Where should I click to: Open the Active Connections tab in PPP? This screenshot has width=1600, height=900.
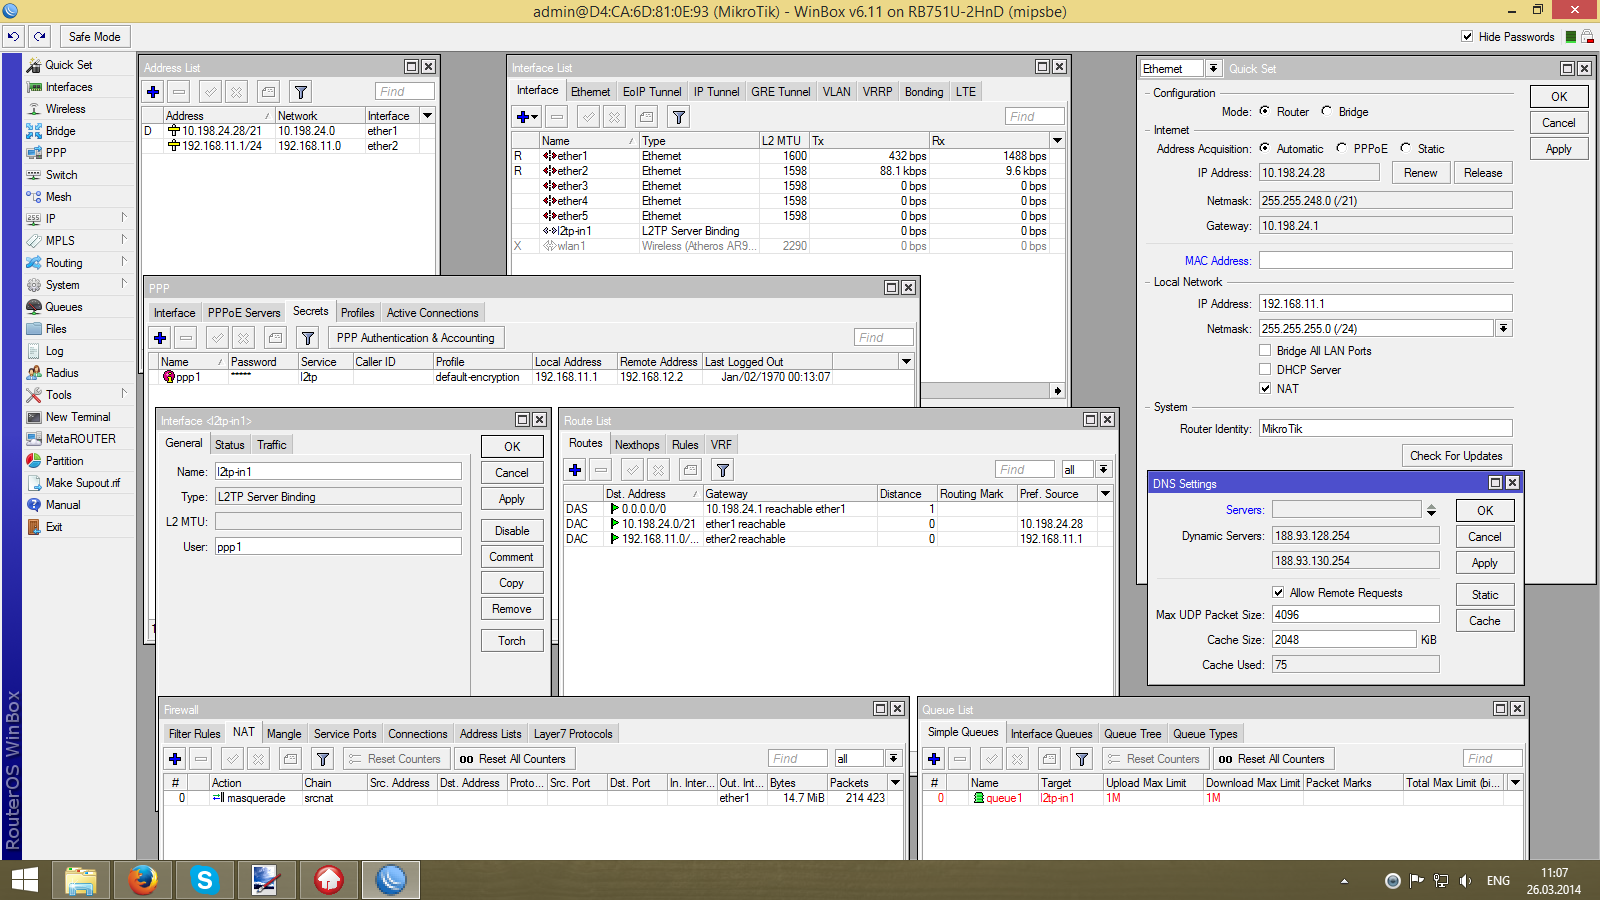432,313
